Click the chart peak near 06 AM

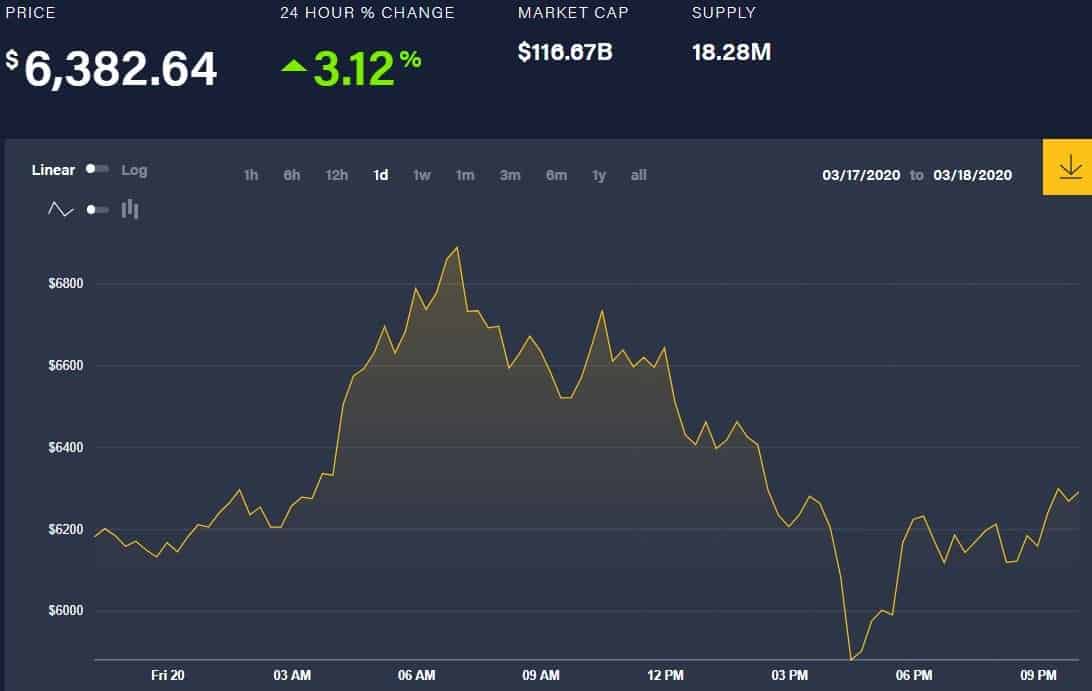tap(457, 247)
